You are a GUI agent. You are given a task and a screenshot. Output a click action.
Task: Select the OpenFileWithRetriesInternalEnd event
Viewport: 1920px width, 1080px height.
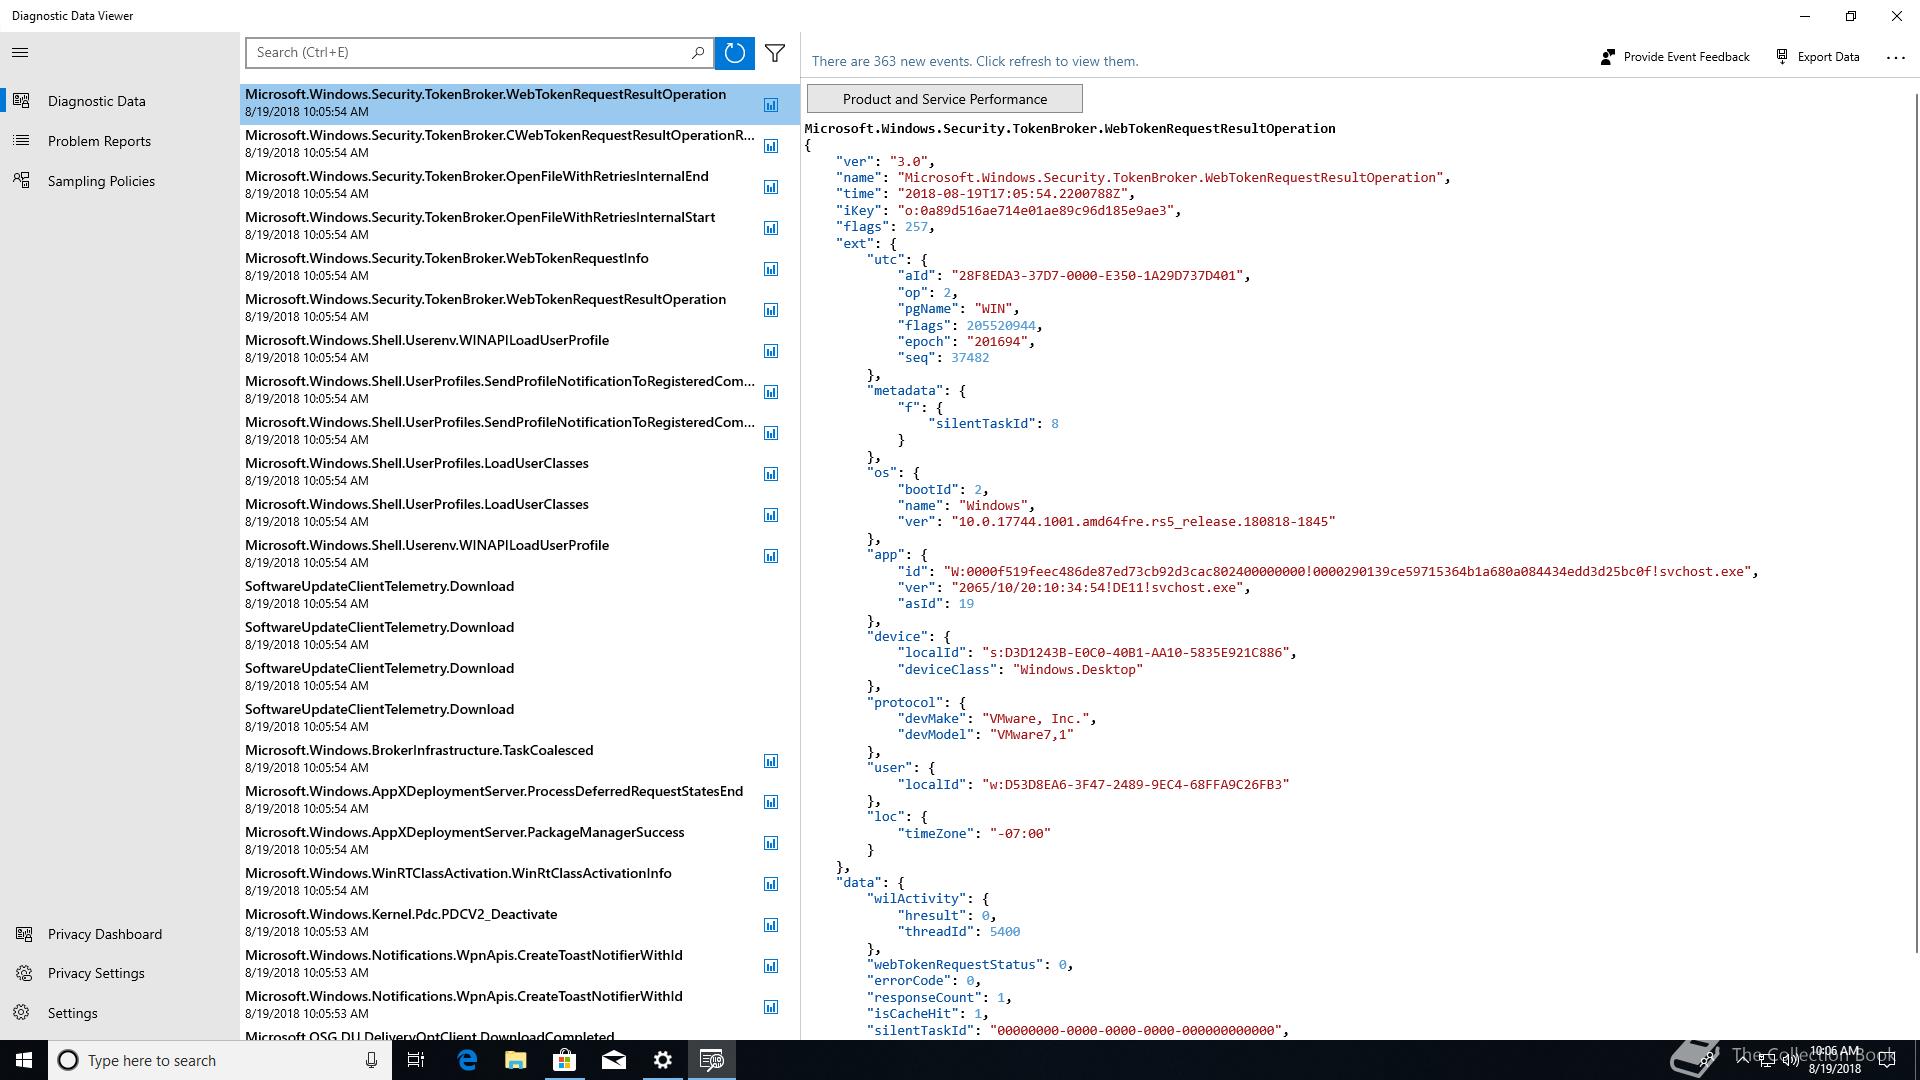click(x=520, y=185)
